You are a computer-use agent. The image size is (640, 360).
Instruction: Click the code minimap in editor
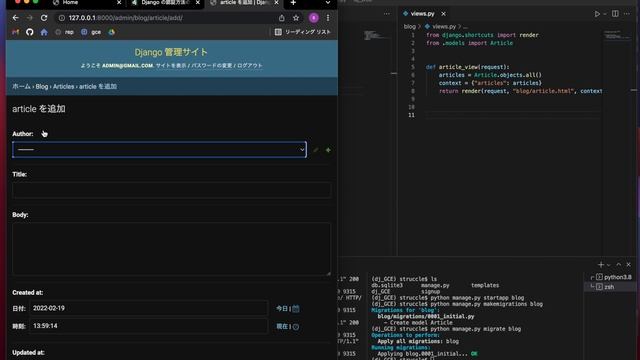pyautogui.click(x=616, y=36)
